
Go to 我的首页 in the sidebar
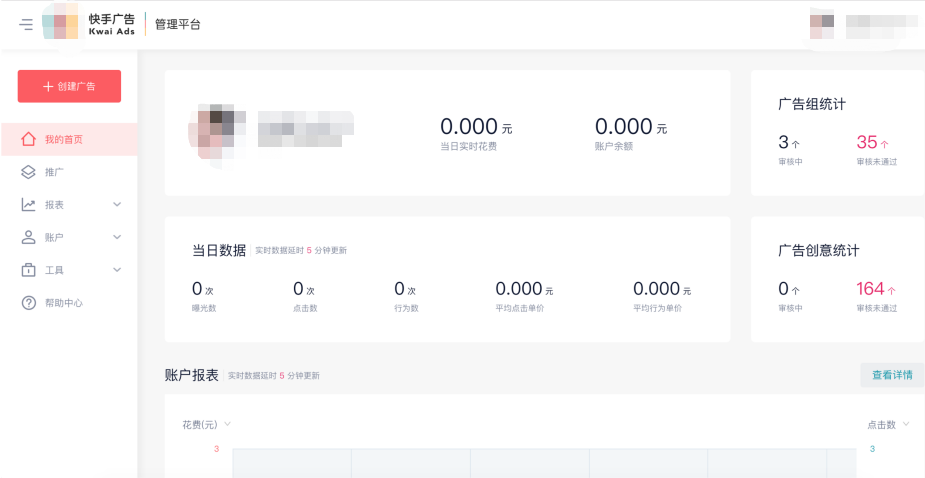tap(69, 139)
